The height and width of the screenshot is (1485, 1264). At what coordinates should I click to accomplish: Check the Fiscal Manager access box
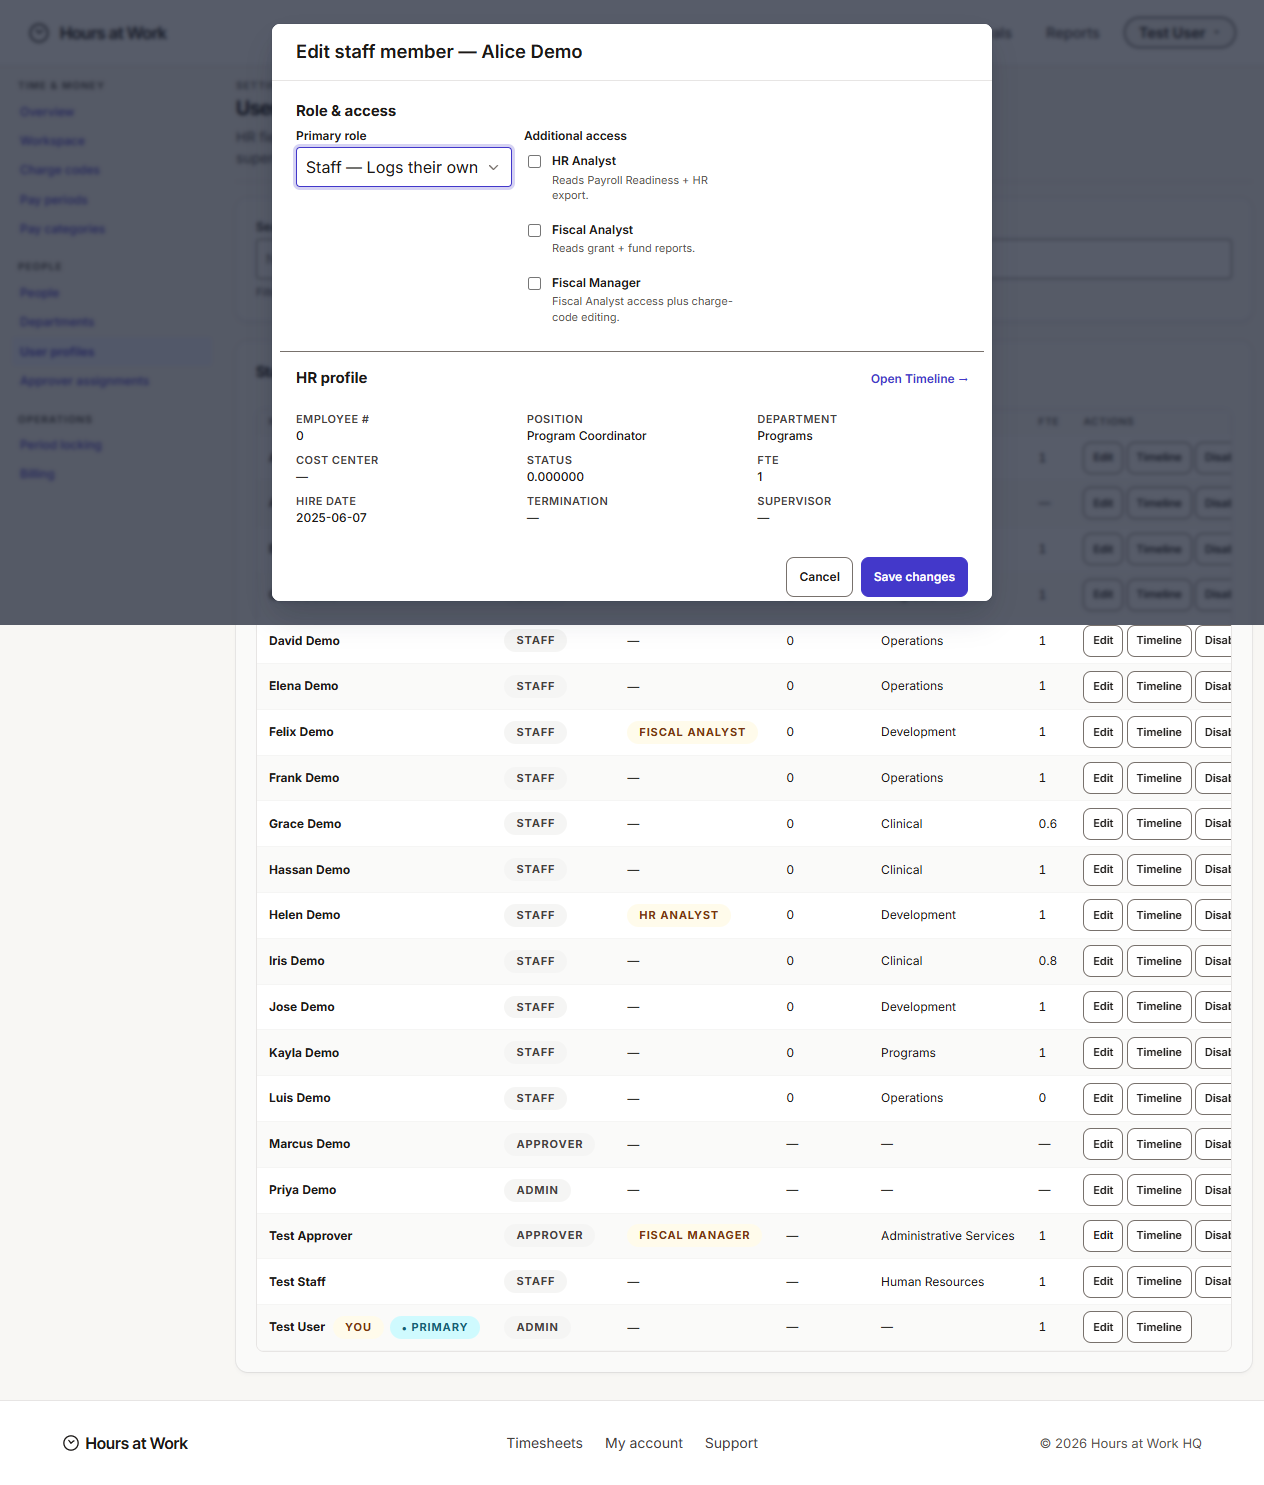pyautogui.click(x=534, y=283)
